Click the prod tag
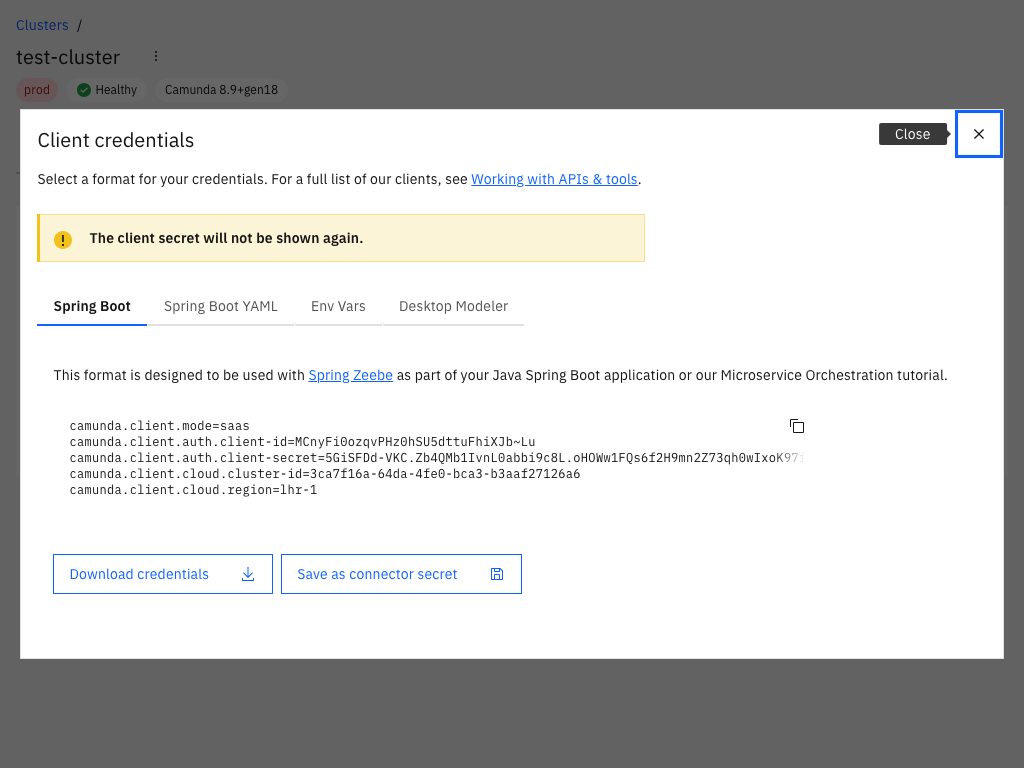 click(37, 90)
